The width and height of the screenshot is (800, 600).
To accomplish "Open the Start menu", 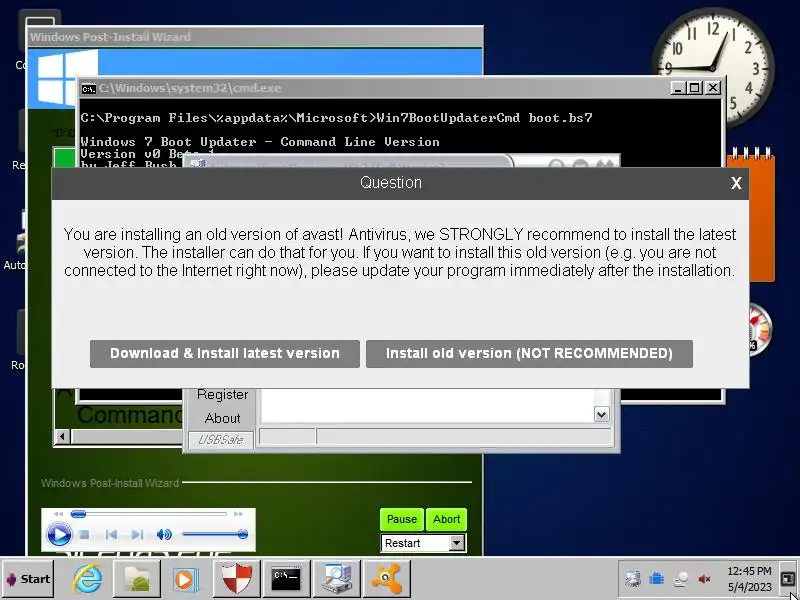I will point(28,579).
